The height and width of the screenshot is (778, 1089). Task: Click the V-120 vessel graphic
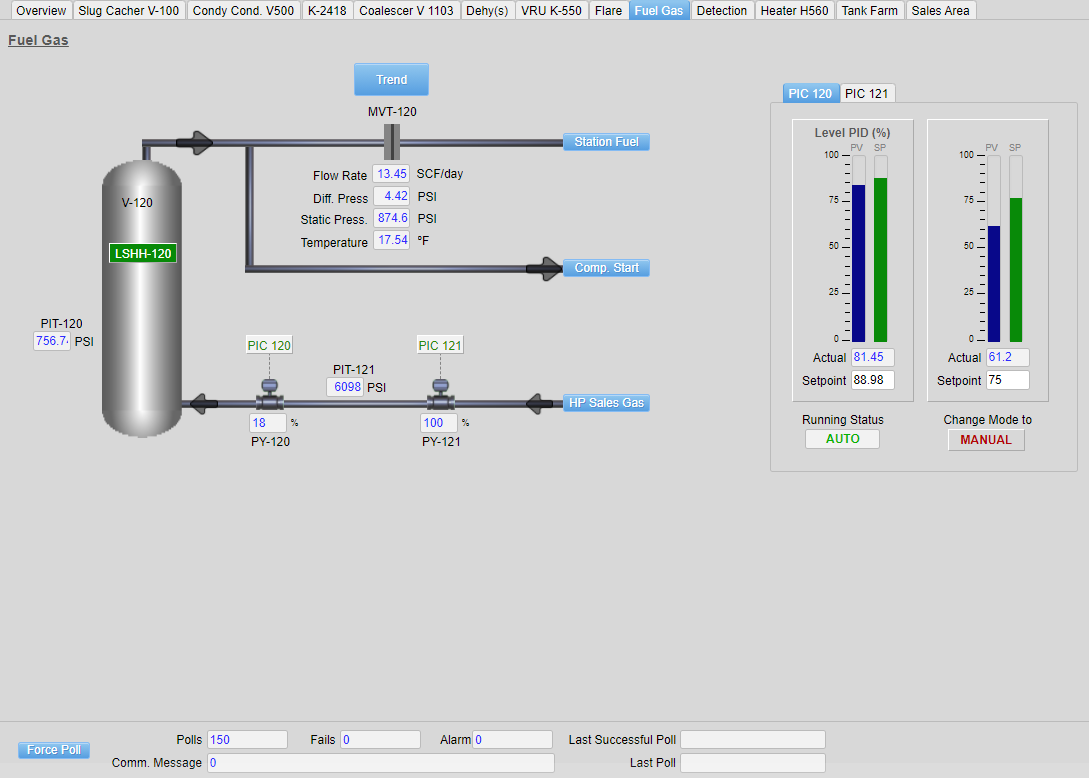[x=142, y=299]
